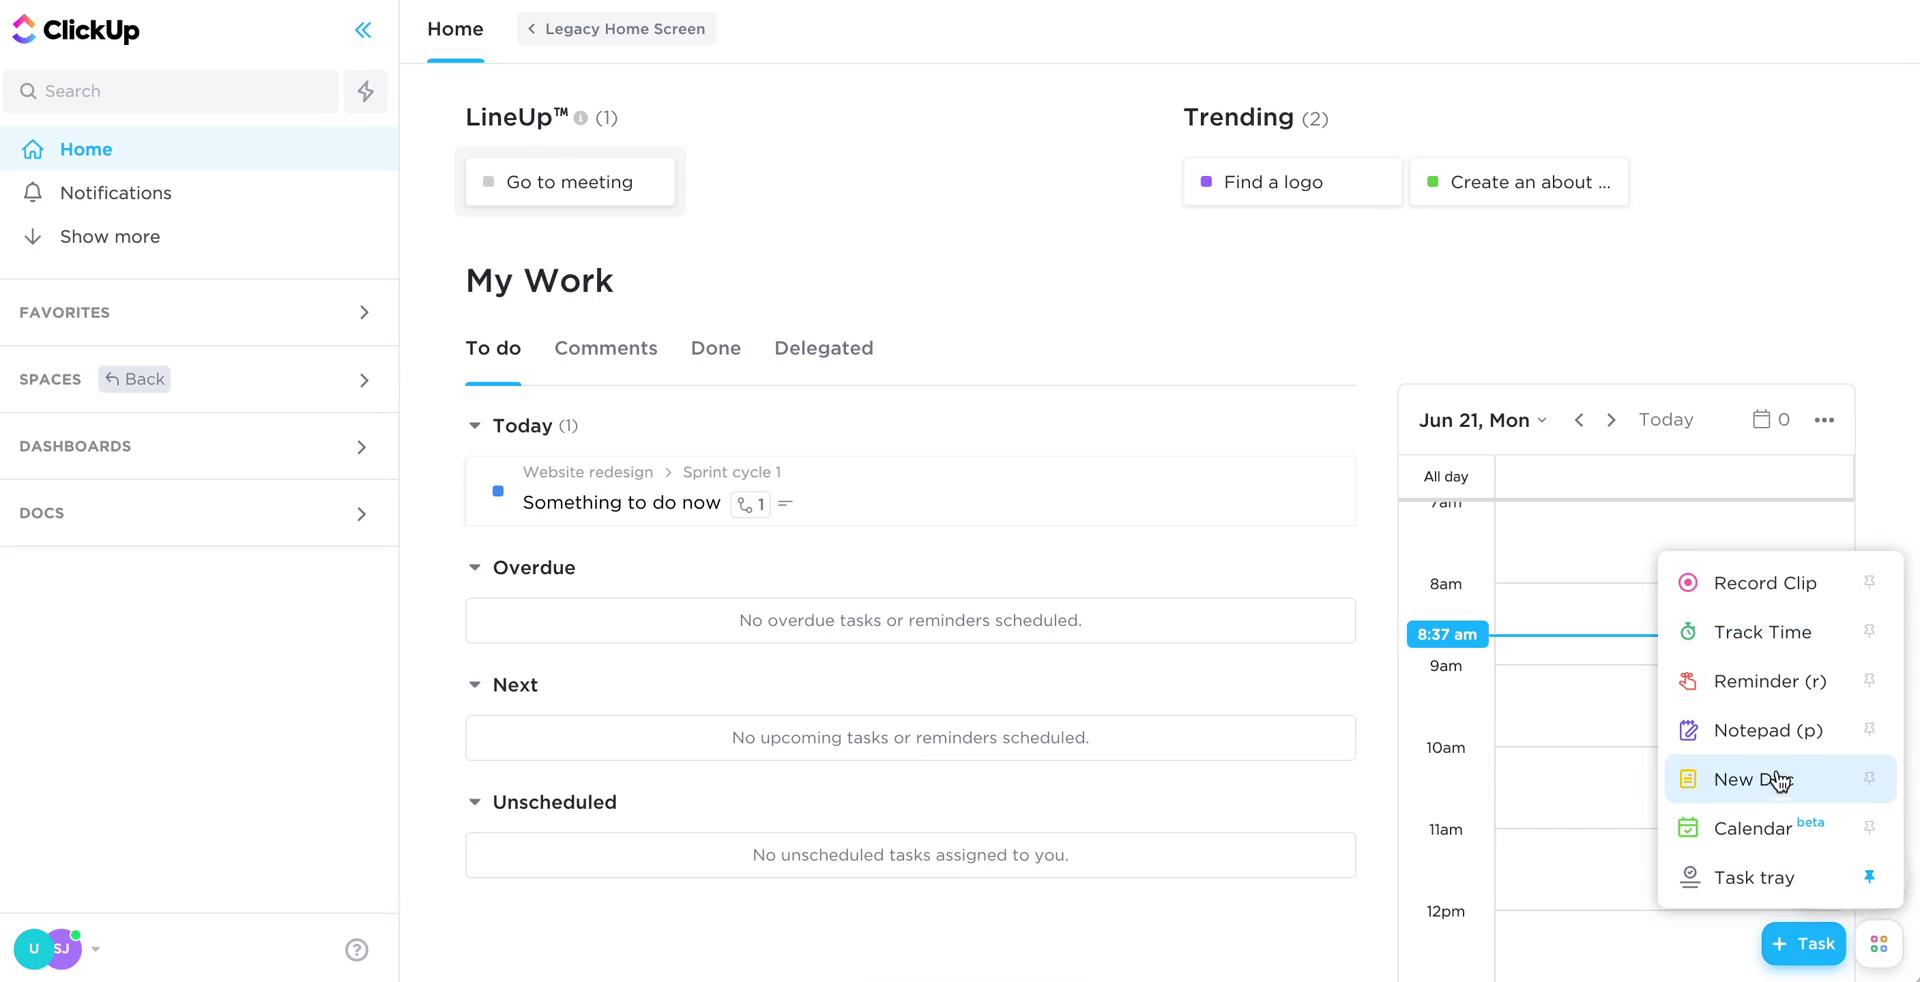Click Legacy Home Screen button
This screenshot has width=1920, height=982.
click(x=616, y=29)
